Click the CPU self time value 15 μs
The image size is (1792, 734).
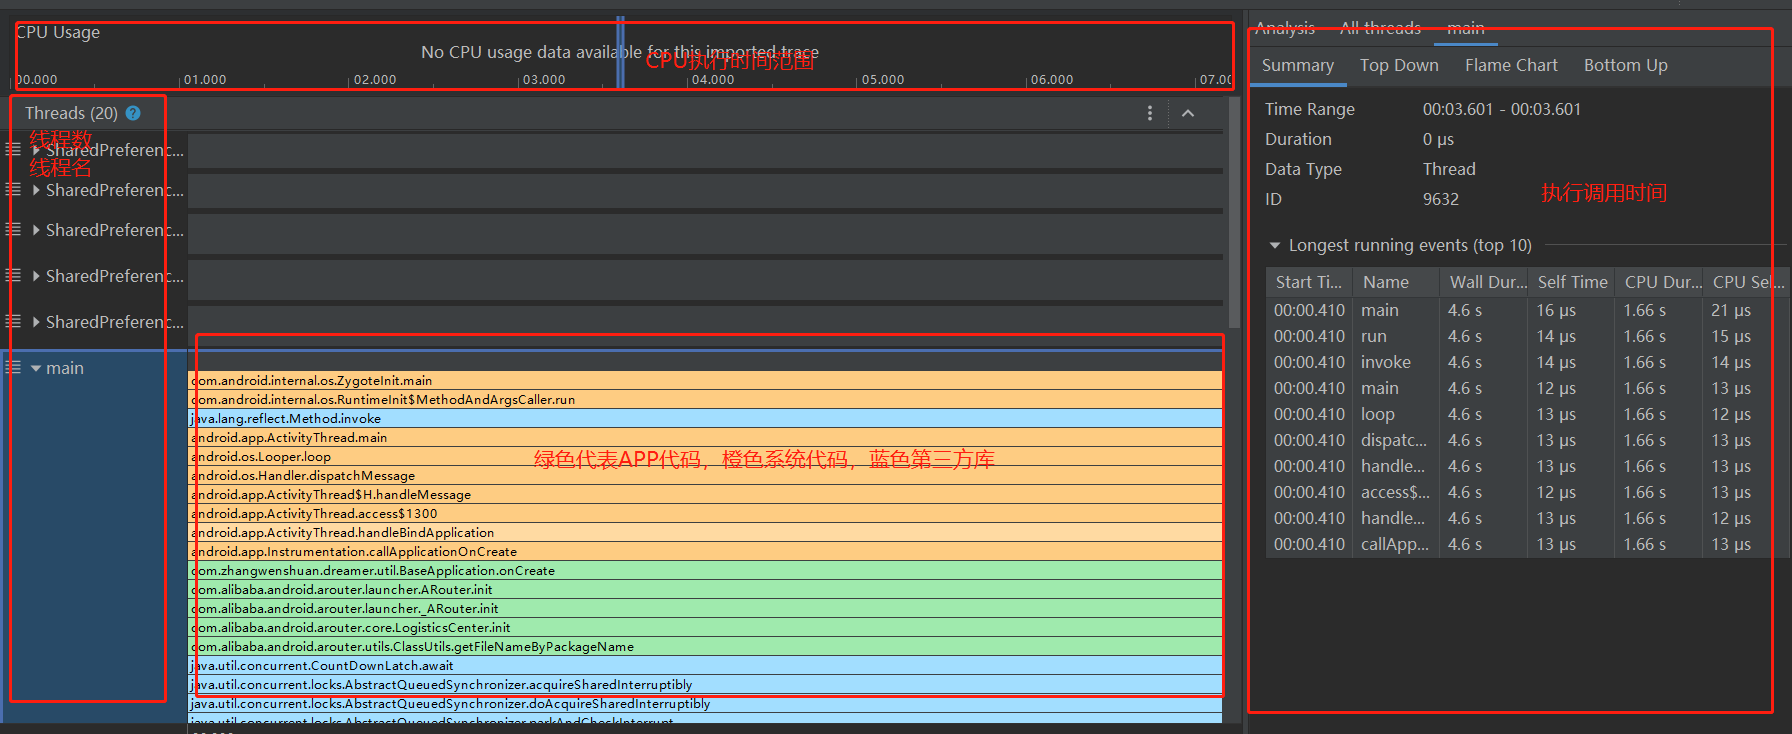tap(1731, 336)
